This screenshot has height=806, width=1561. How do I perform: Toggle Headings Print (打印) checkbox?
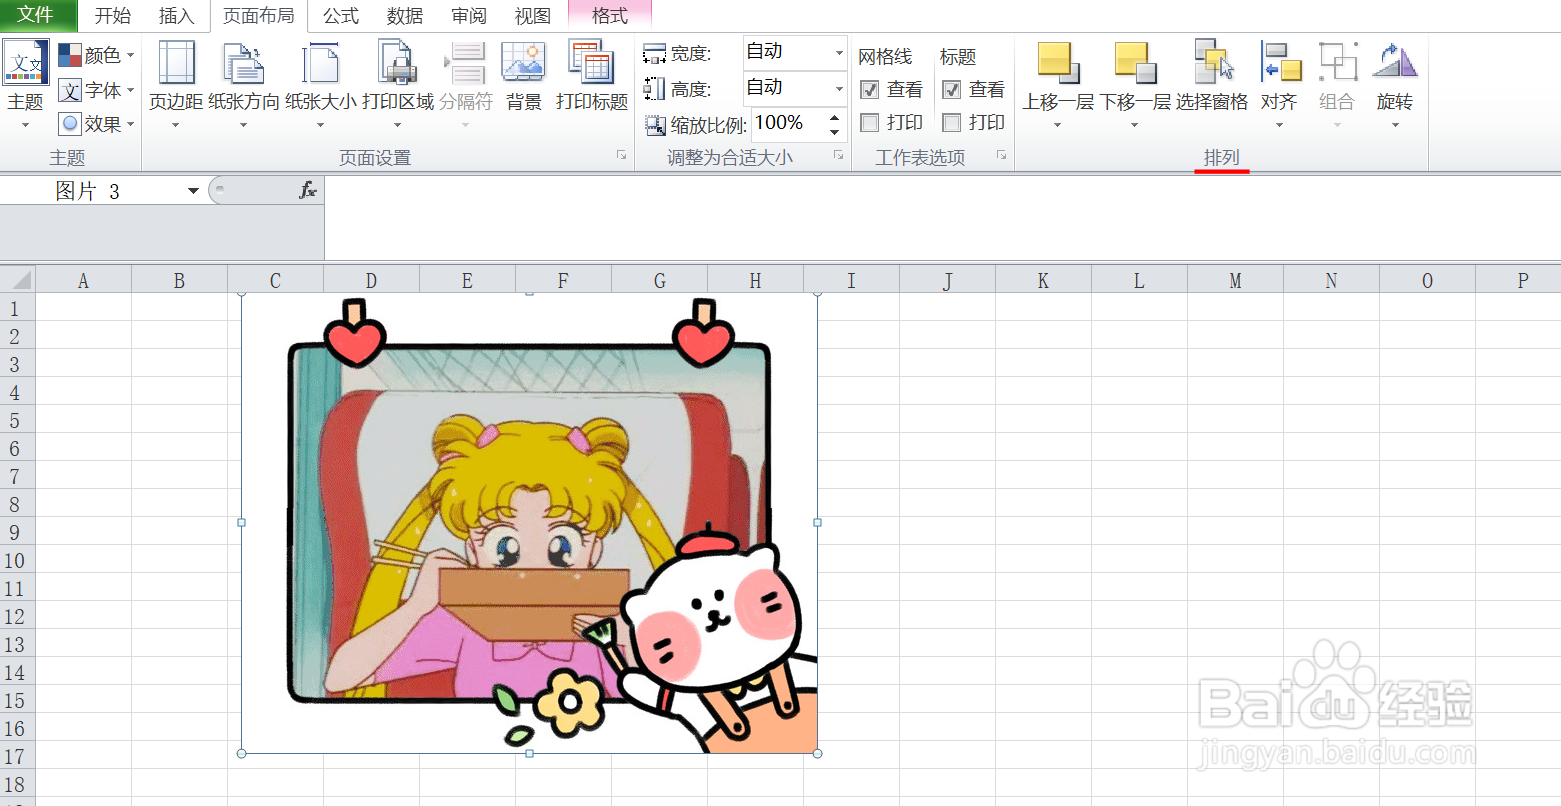click(x=952, y=123)
